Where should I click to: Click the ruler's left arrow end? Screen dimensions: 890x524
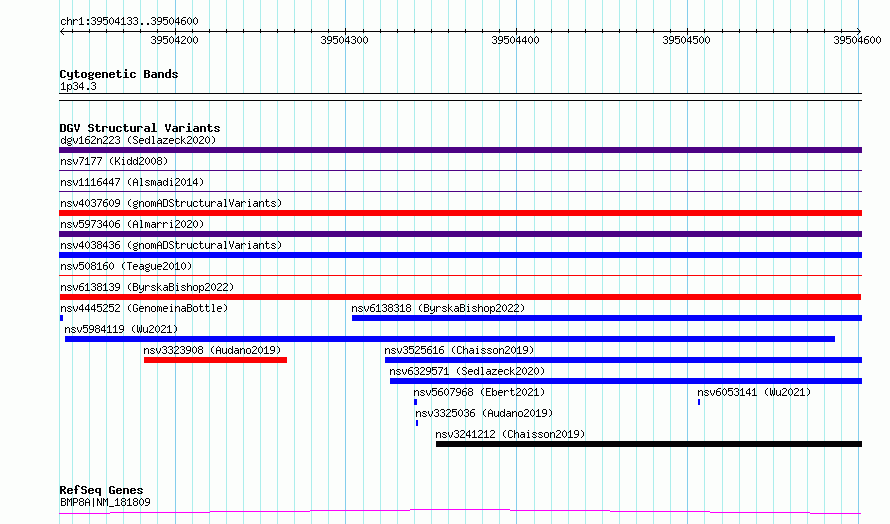pos(62,31)
